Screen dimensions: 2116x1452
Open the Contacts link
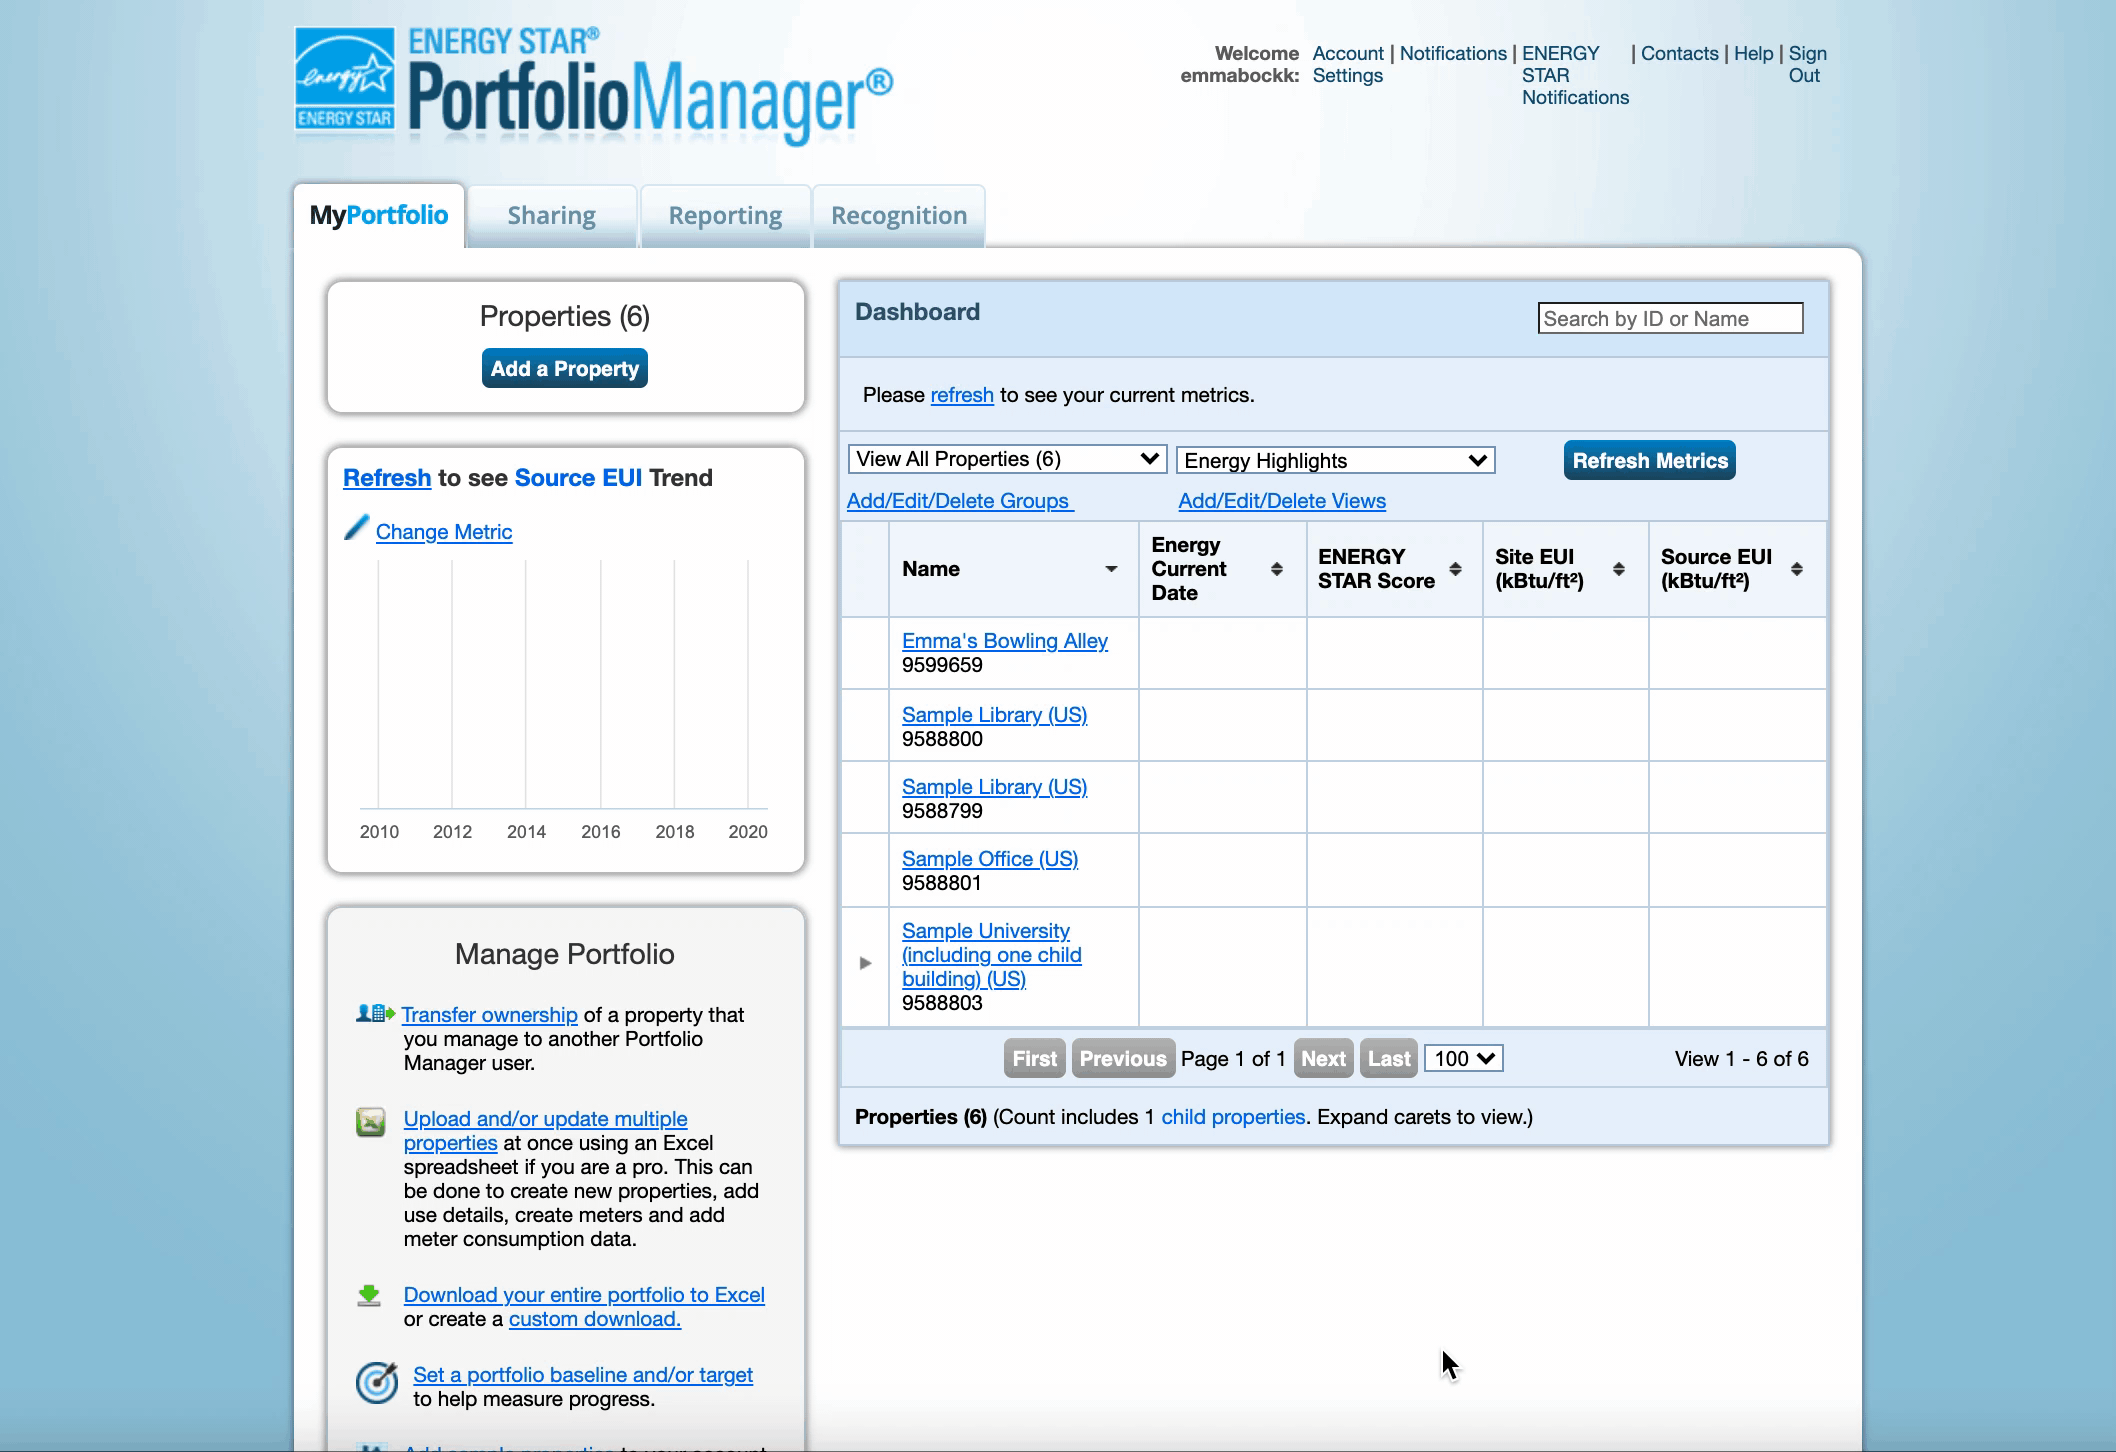(x=1680, y=53)
